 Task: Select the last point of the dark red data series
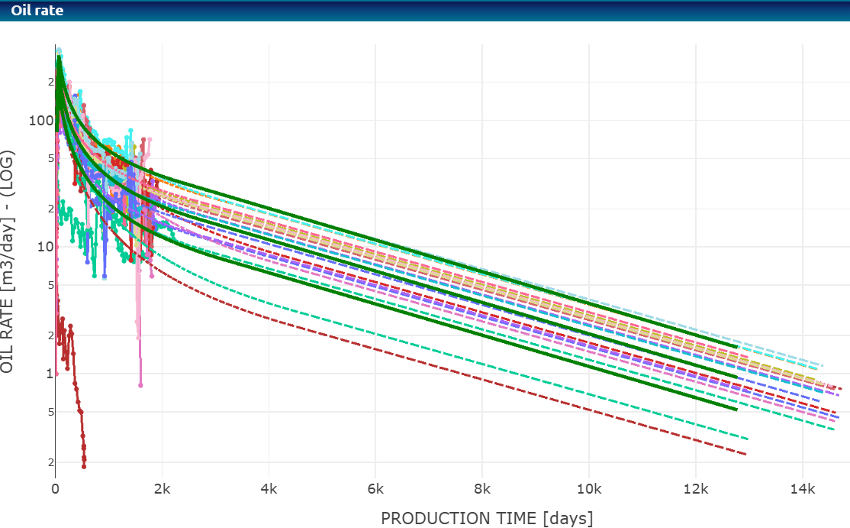pyautogui.click(x=84, y=466)
